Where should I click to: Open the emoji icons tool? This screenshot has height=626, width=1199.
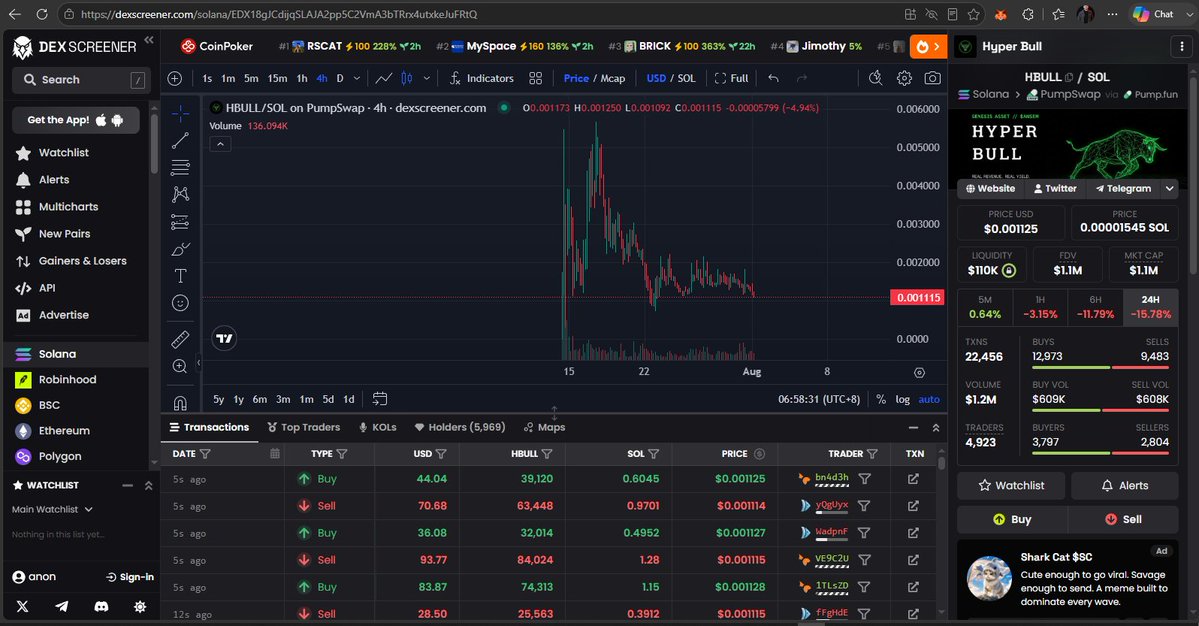pos(180,303)
